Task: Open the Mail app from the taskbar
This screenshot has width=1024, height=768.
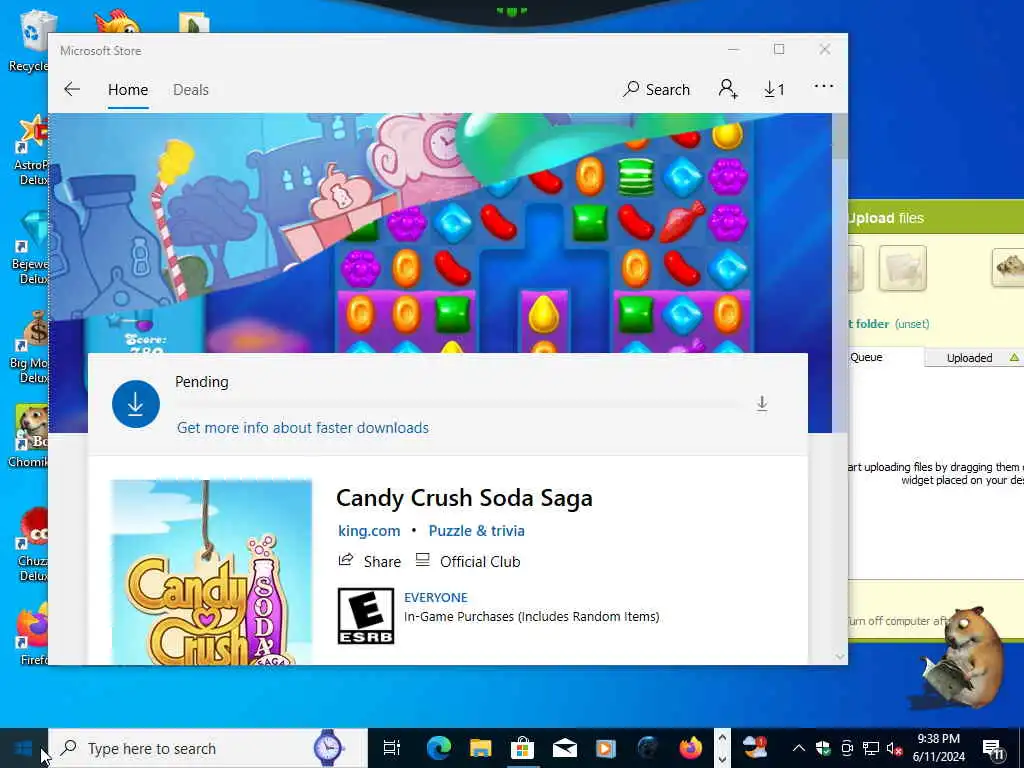Action: click(x=564, y=748)
